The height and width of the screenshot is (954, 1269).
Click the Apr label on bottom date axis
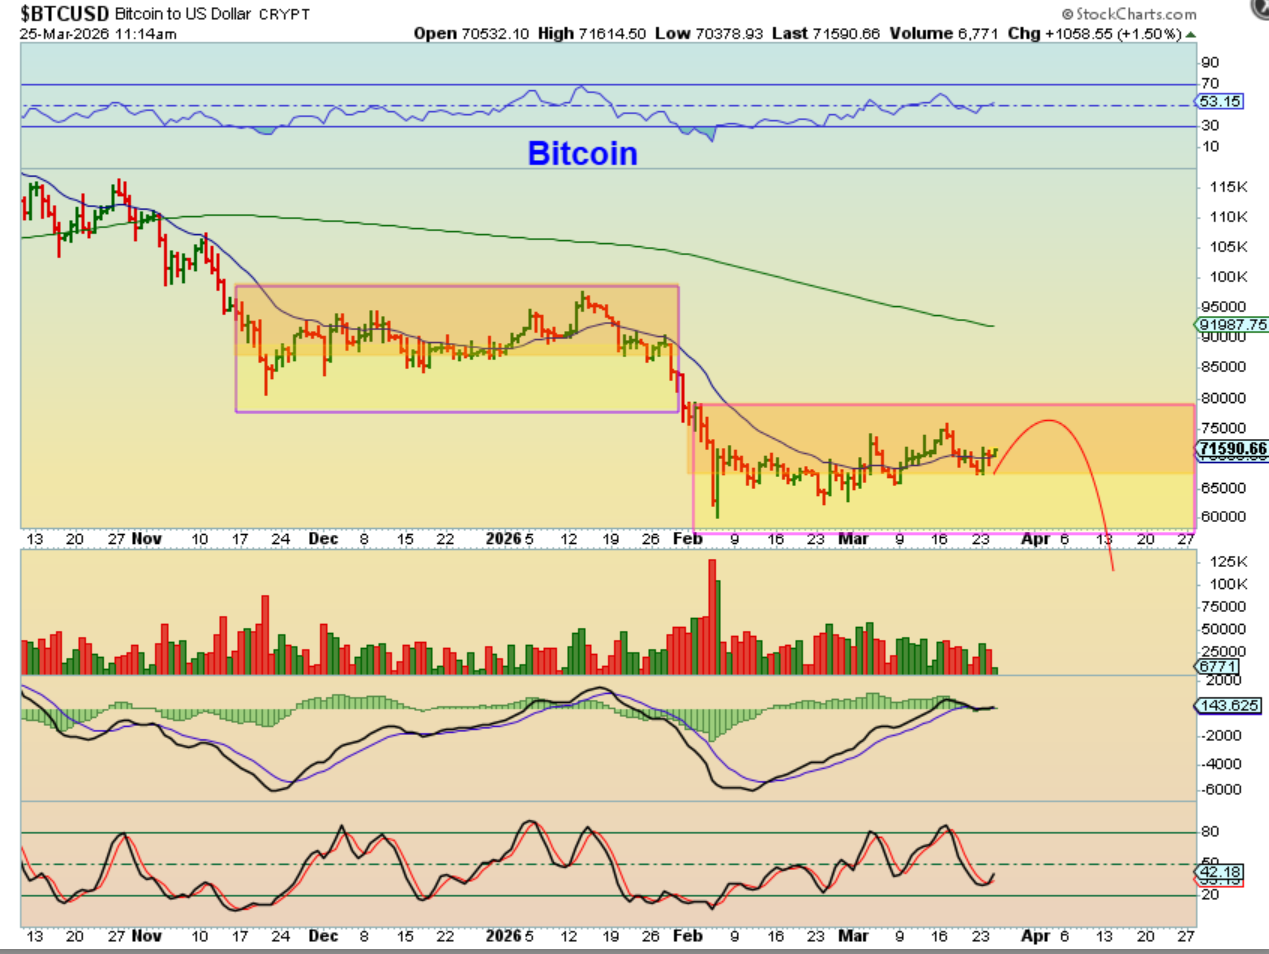click(1036, 936)
